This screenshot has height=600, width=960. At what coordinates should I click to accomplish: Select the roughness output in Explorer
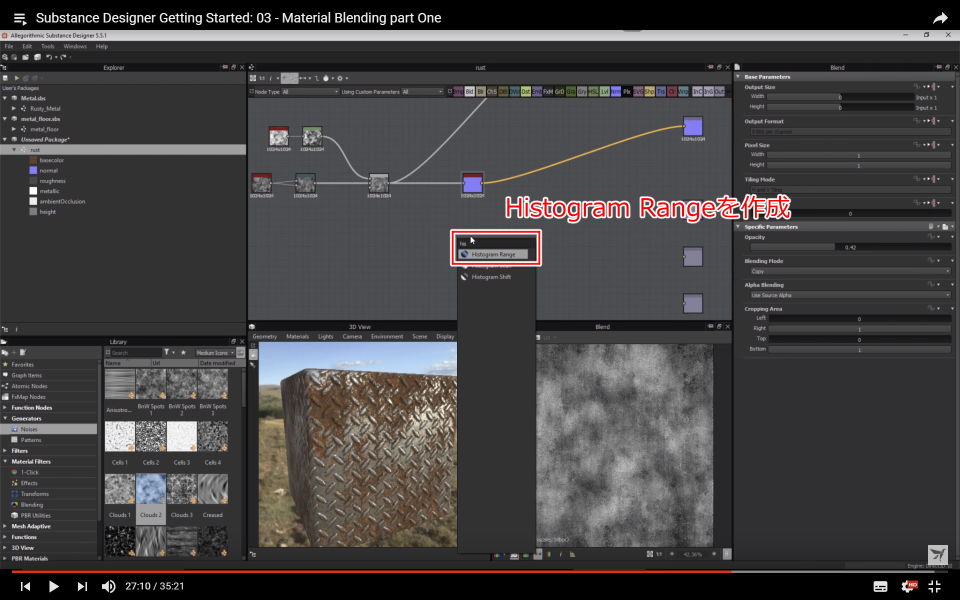[x=53, y=181]
